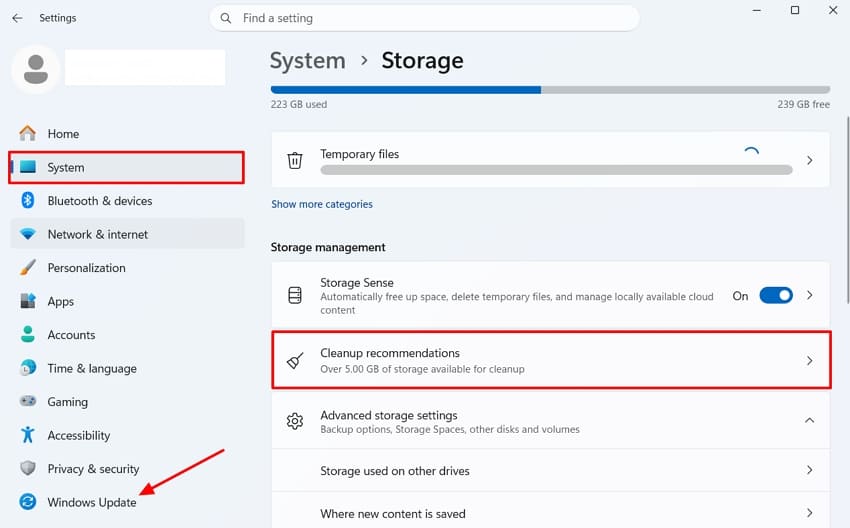This screenshot has height=528, width=850.
Task: Click the Windows Update sync icon
Action: [x=27, y=502]
